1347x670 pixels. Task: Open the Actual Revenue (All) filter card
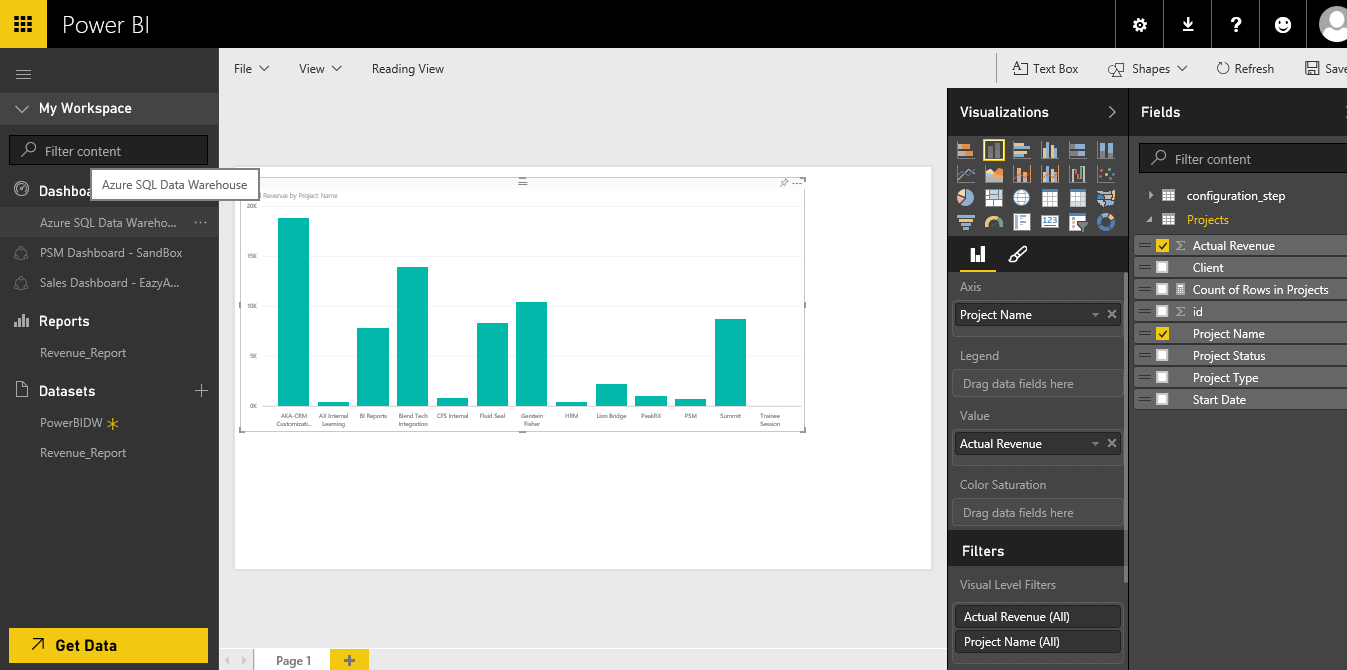1038,617
